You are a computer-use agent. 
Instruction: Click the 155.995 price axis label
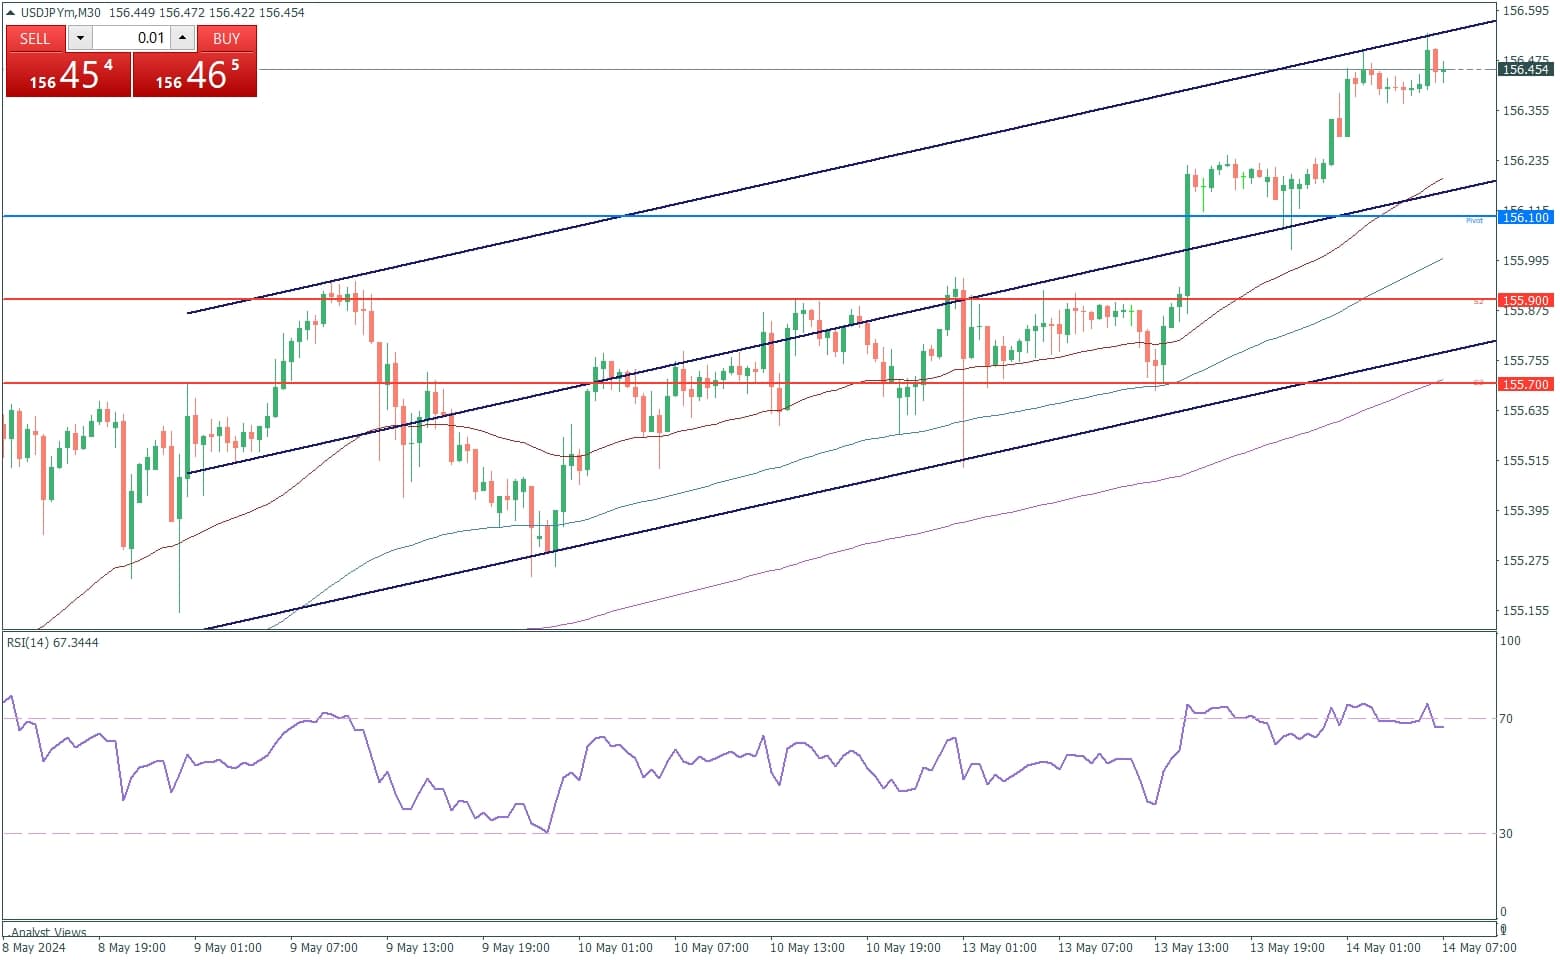click(1526, 261)
